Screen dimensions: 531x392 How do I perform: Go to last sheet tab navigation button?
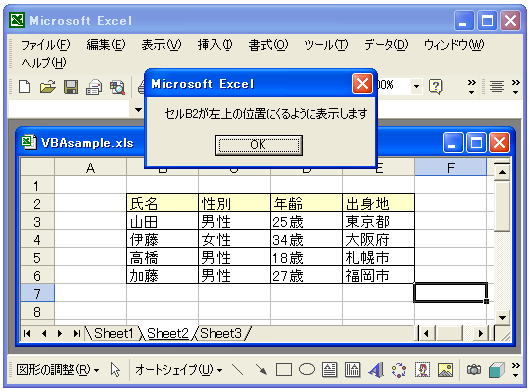(x=77, y=333)
